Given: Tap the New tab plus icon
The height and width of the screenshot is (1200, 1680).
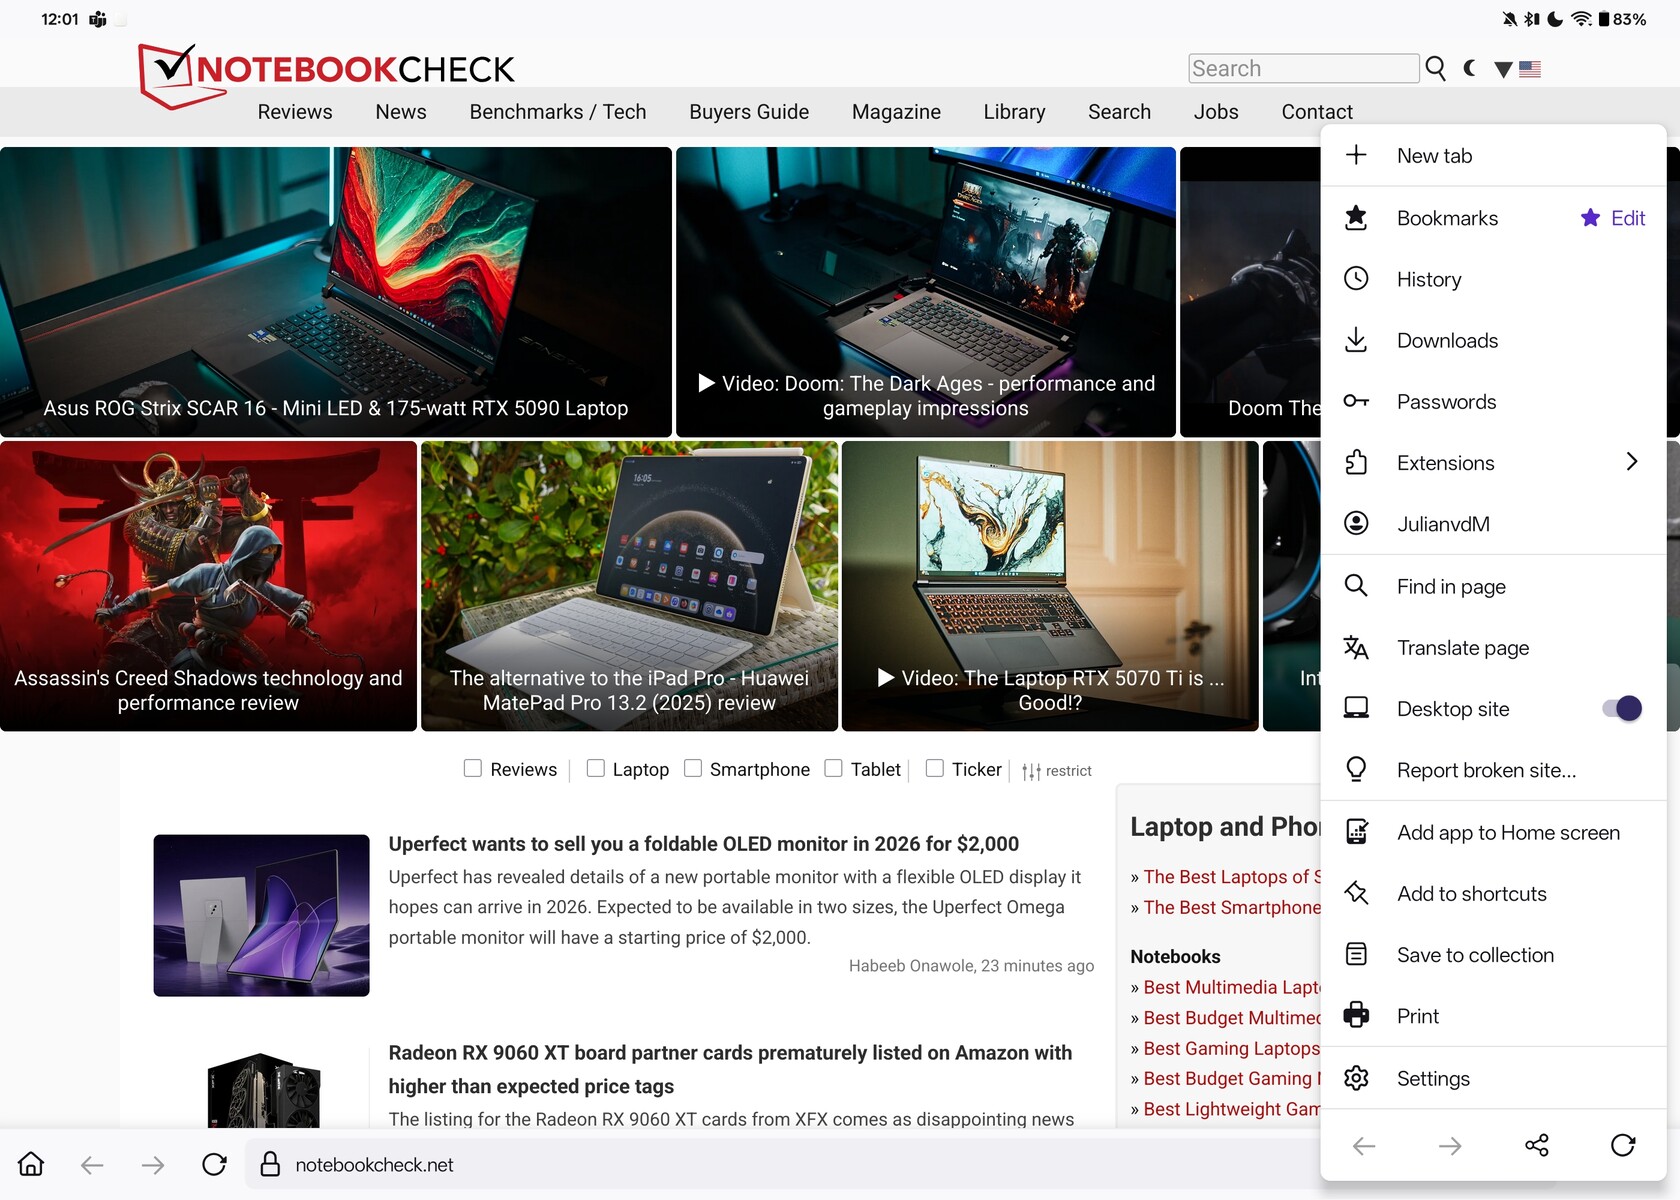Looking at the screenshot, I should (x=1356, y=155).
